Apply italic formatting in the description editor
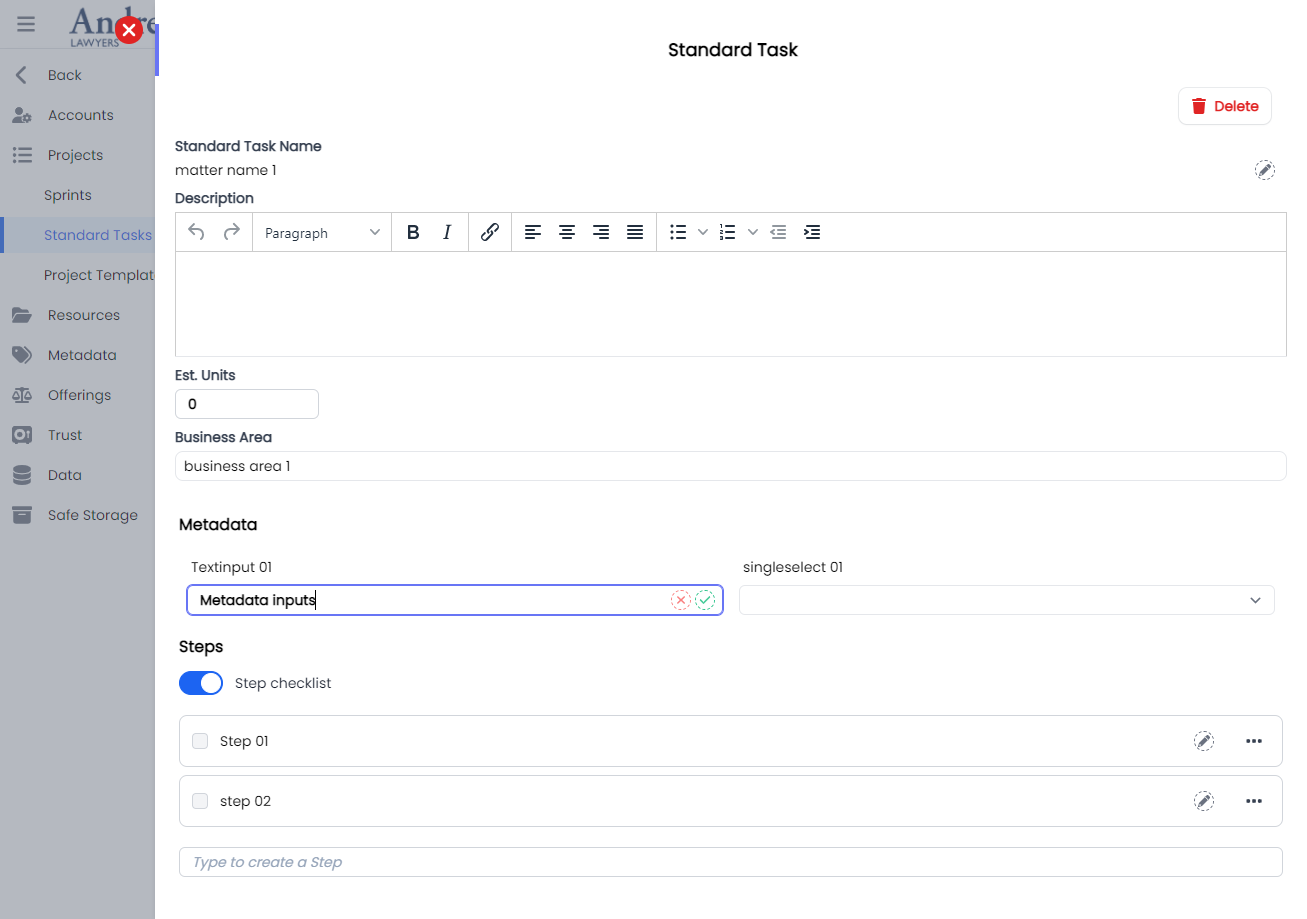Image resolution: width=1307 pixels, height=919 pixels. click(x=447, y=232)
